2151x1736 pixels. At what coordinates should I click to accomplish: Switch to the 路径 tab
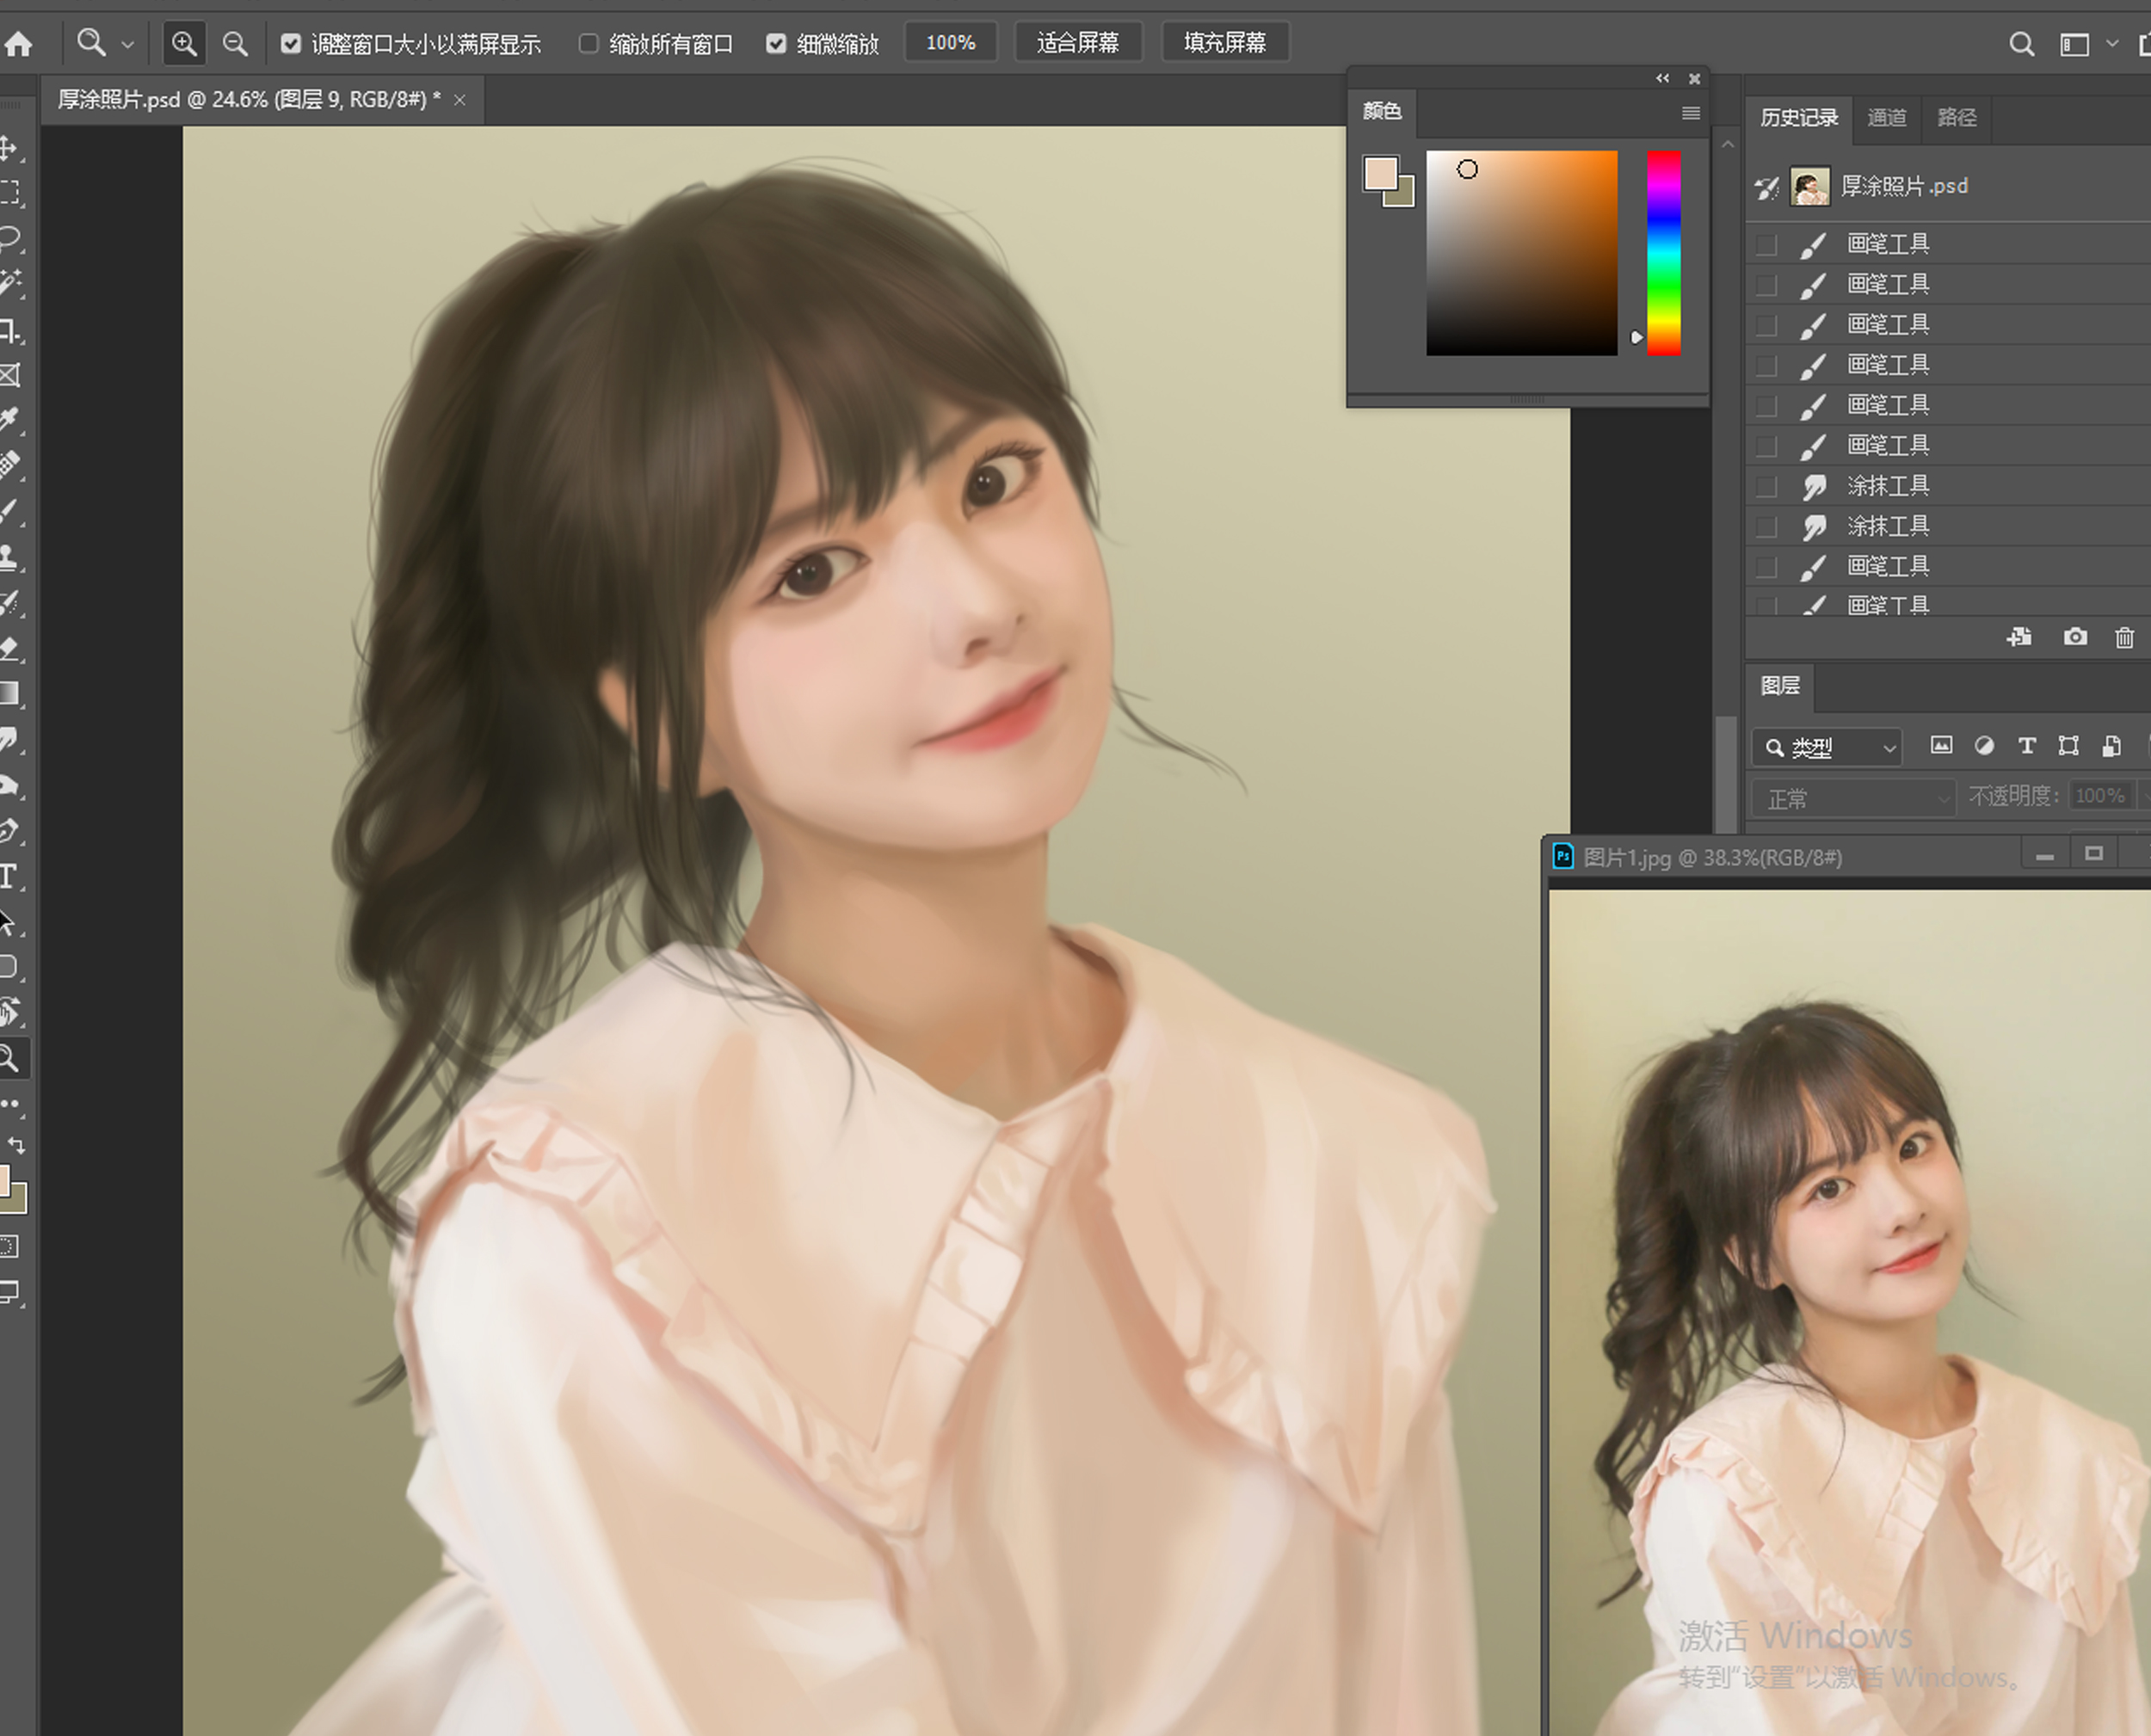(x=1956, y=118)
